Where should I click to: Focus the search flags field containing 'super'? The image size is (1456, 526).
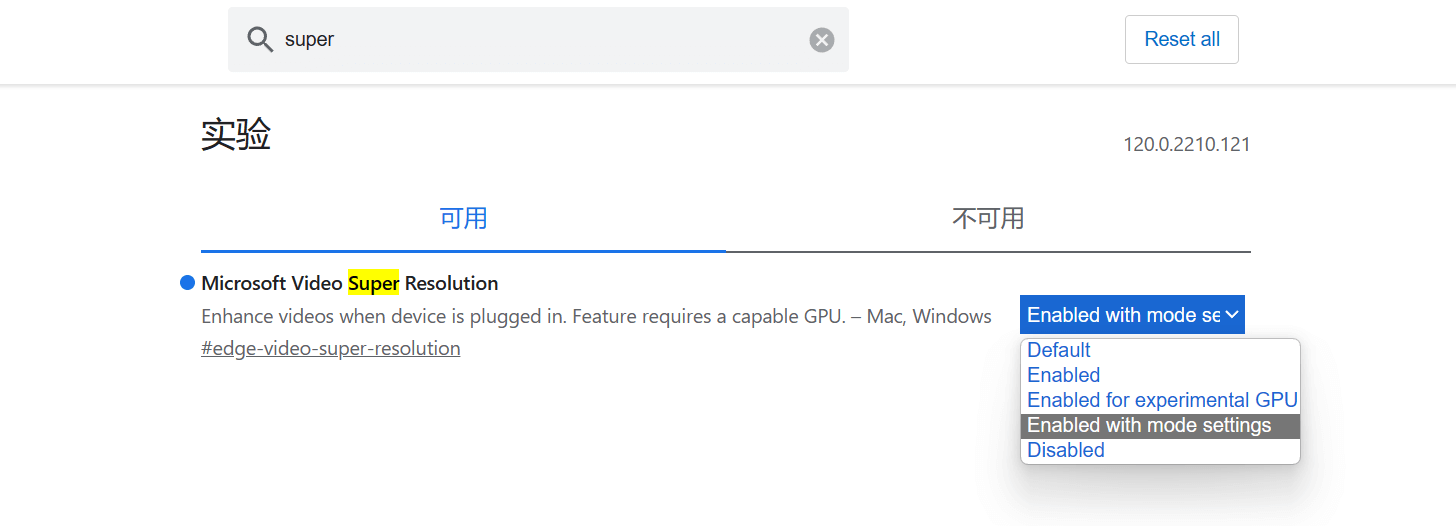tap(540, 40)
